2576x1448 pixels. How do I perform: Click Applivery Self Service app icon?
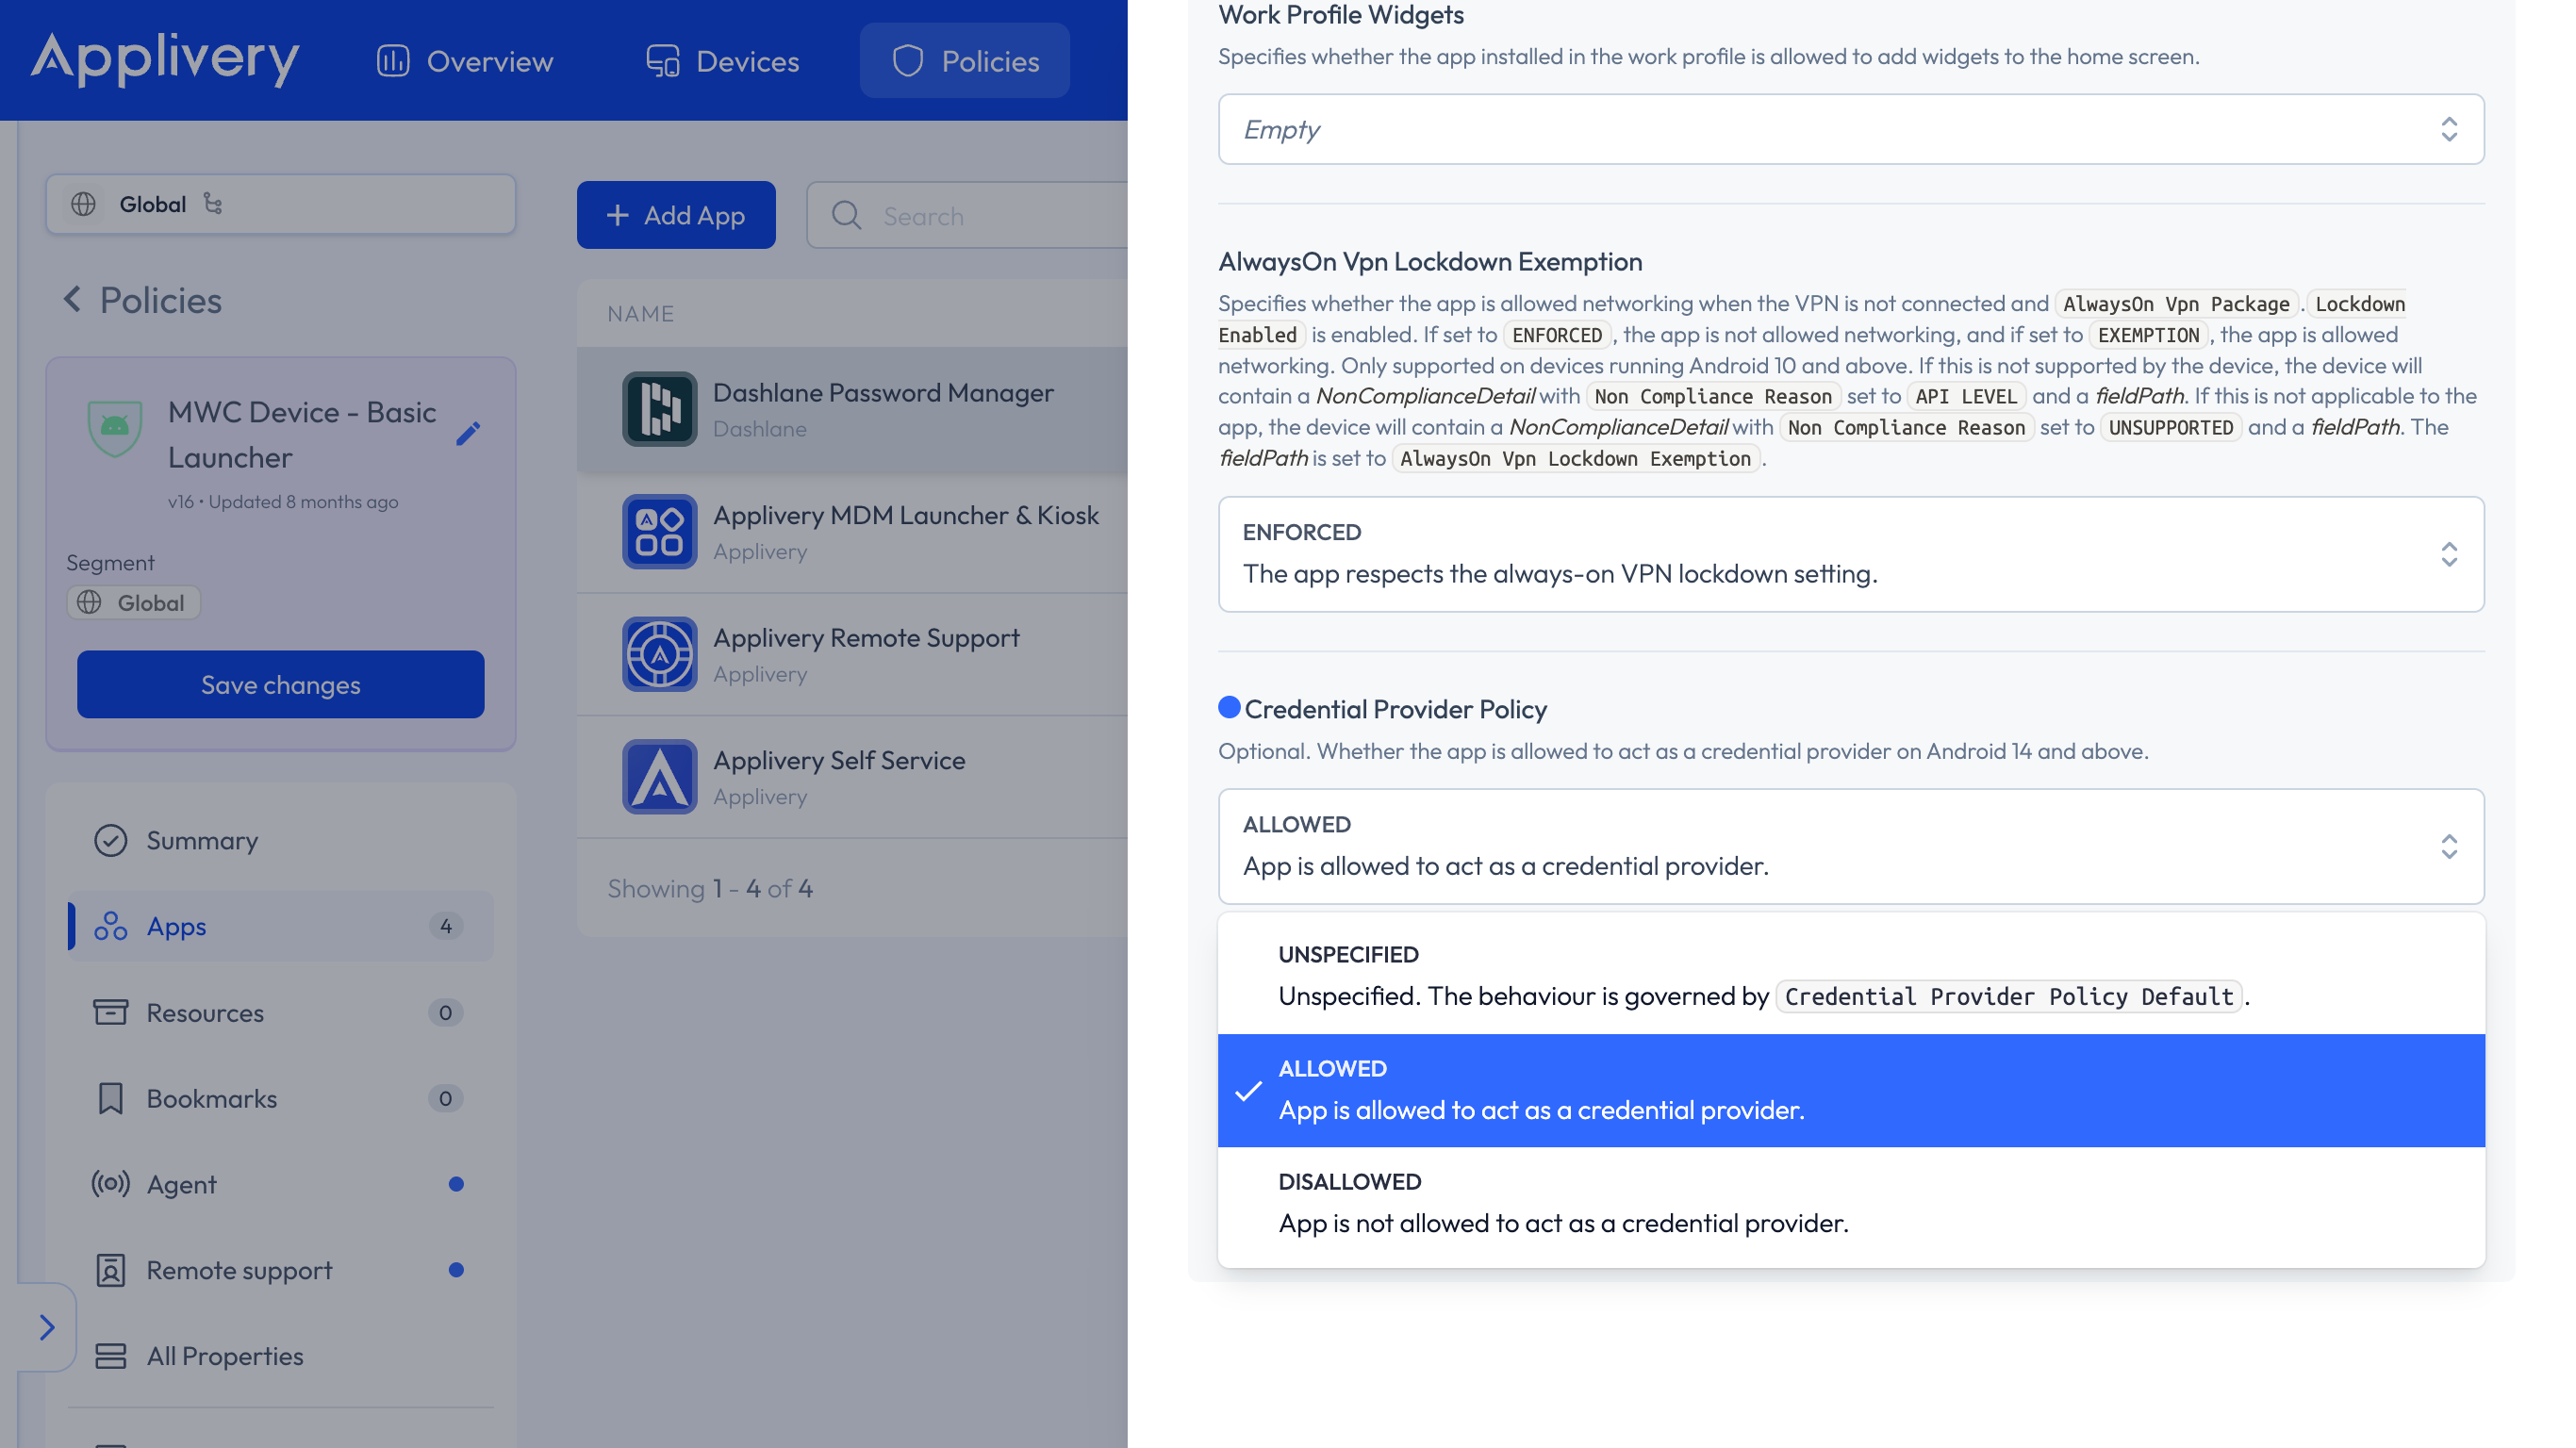coord(659,777)
